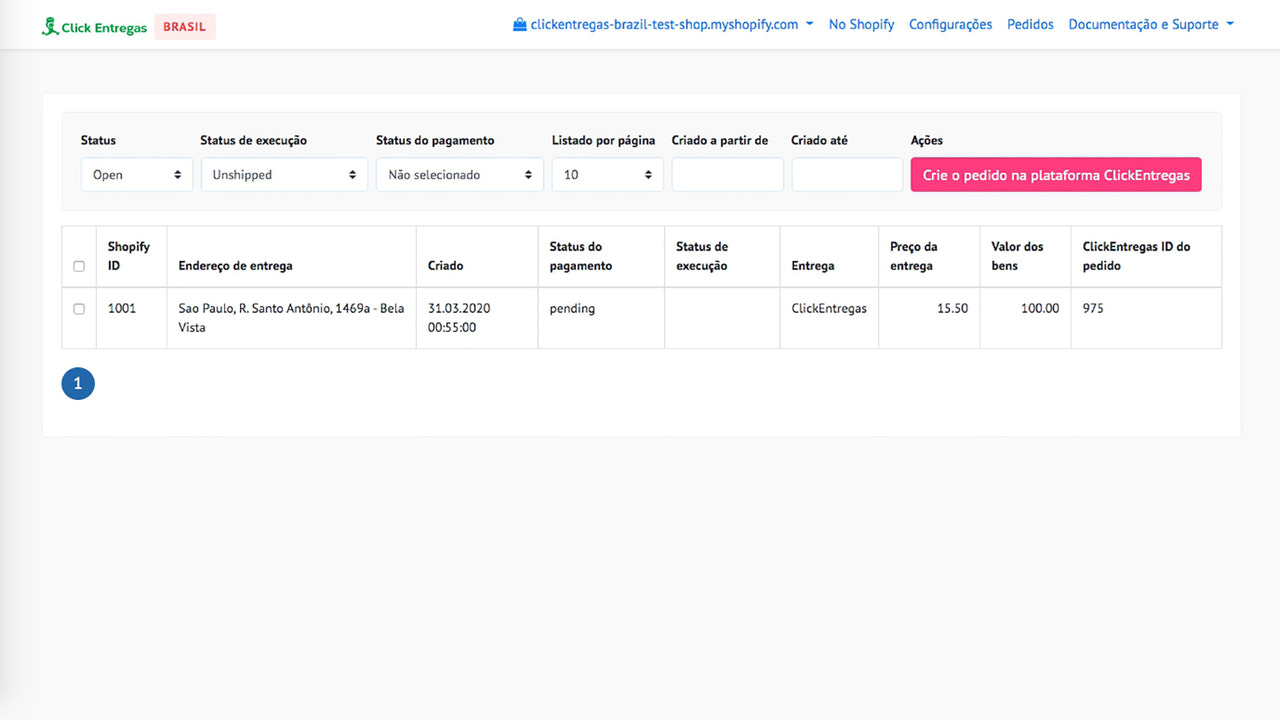
Task: Click the Status de execução dropdown arrows
Action: click(x=355, y=174)
